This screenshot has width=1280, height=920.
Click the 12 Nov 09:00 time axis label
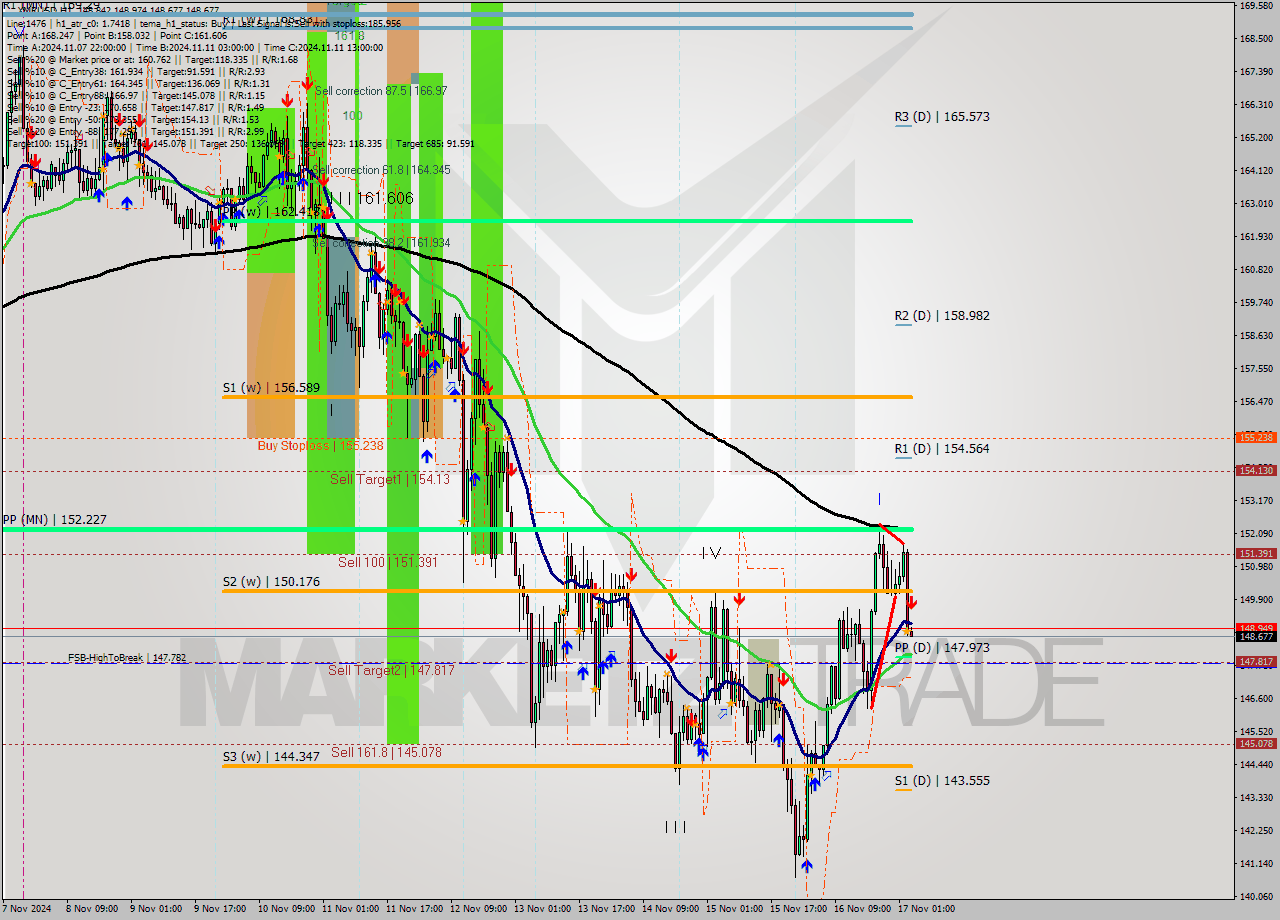[x=476, y=910]
